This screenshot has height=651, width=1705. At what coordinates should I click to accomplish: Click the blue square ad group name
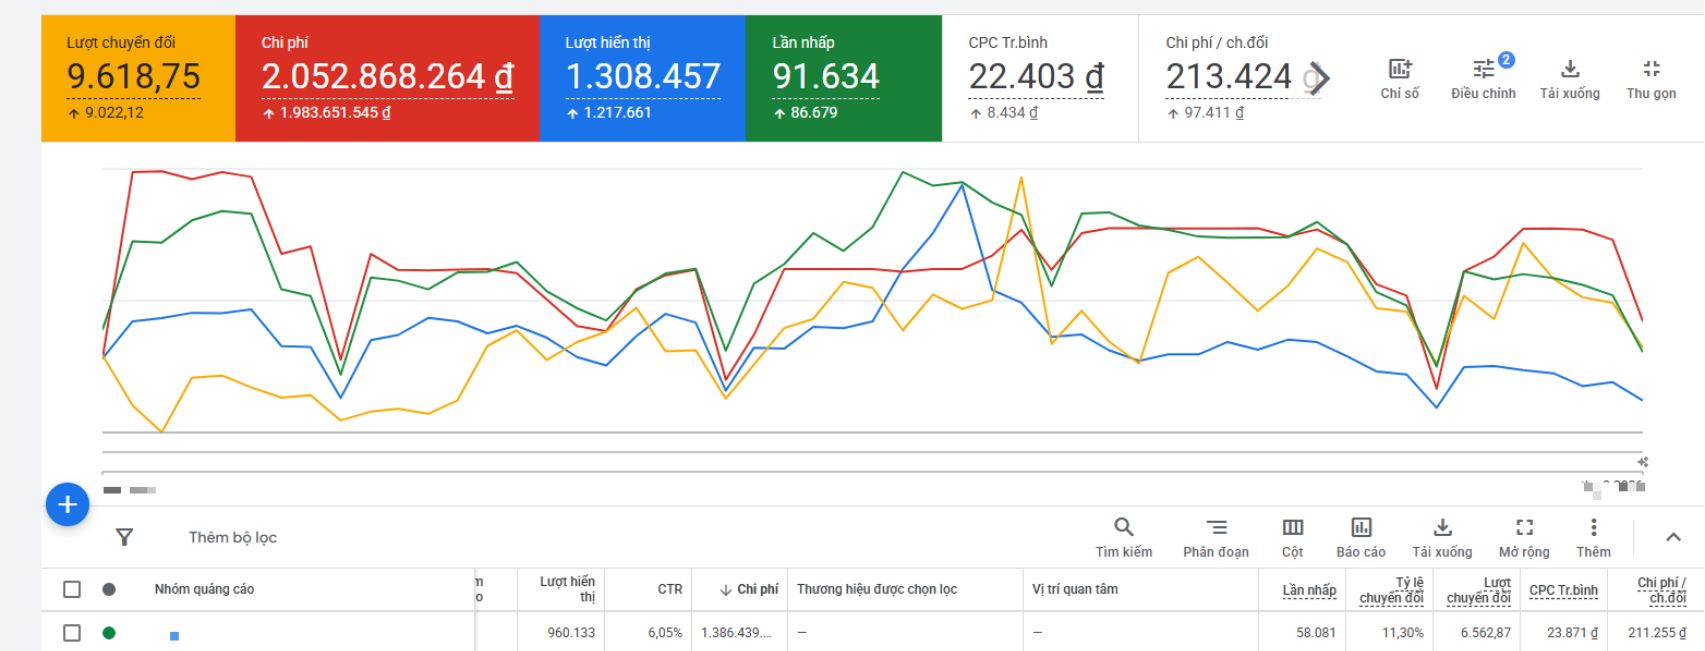coord(174,635)
